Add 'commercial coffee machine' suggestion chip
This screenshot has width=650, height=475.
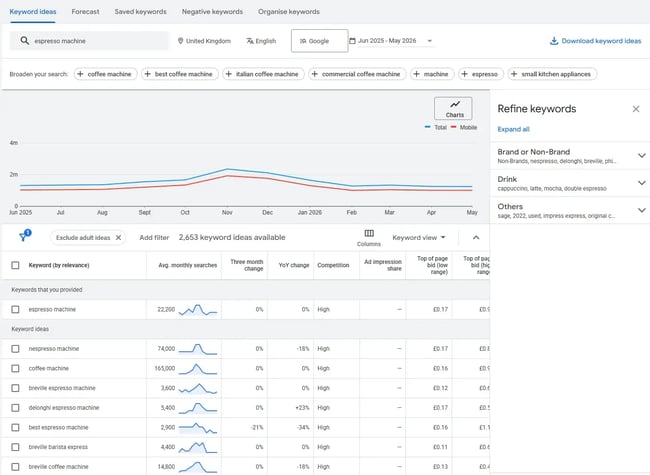(x=357, y=74)
